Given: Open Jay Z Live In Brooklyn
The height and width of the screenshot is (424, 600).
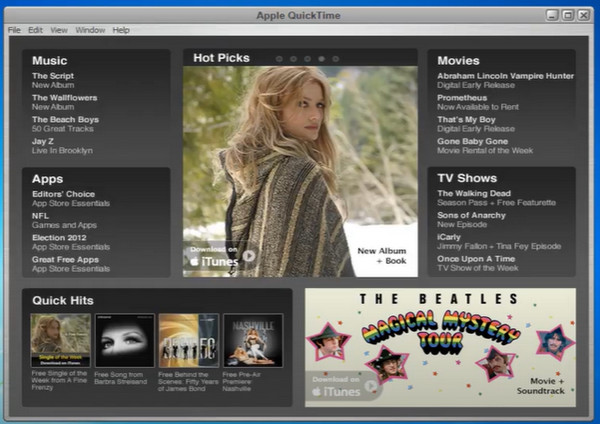Looking at the screenshot, I should (x=62, y=146).
